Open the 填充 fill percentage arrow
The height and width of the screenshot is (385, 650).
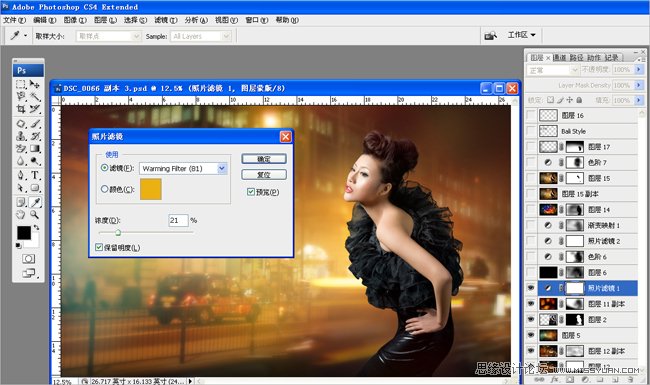tap(639, 100)
